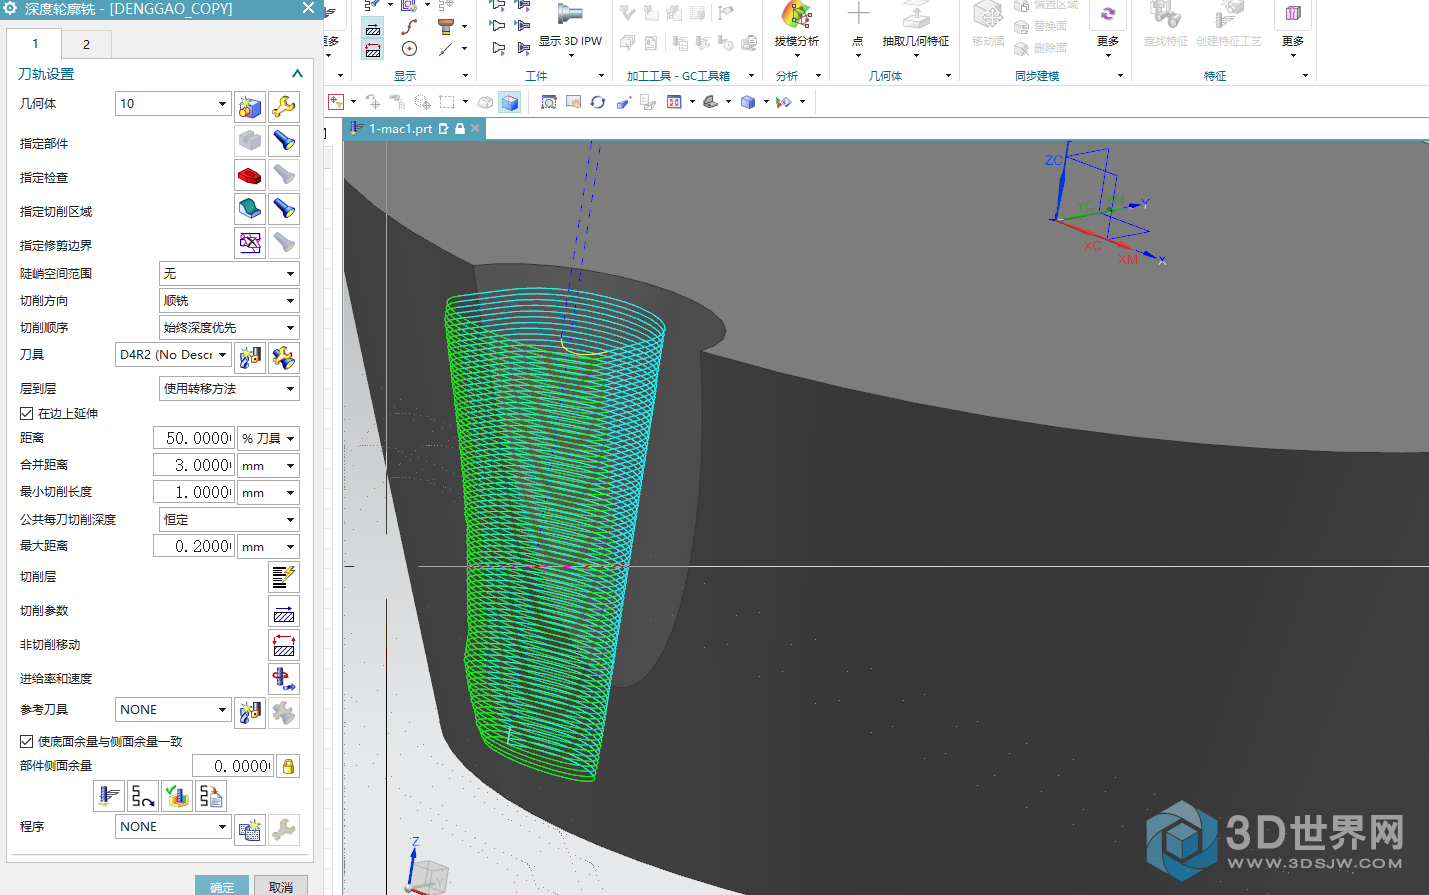Open the 陡峭空间范围 dropdown
Image resolution: width=1429 pixels, height=895 pixels.
coord(229,273)
